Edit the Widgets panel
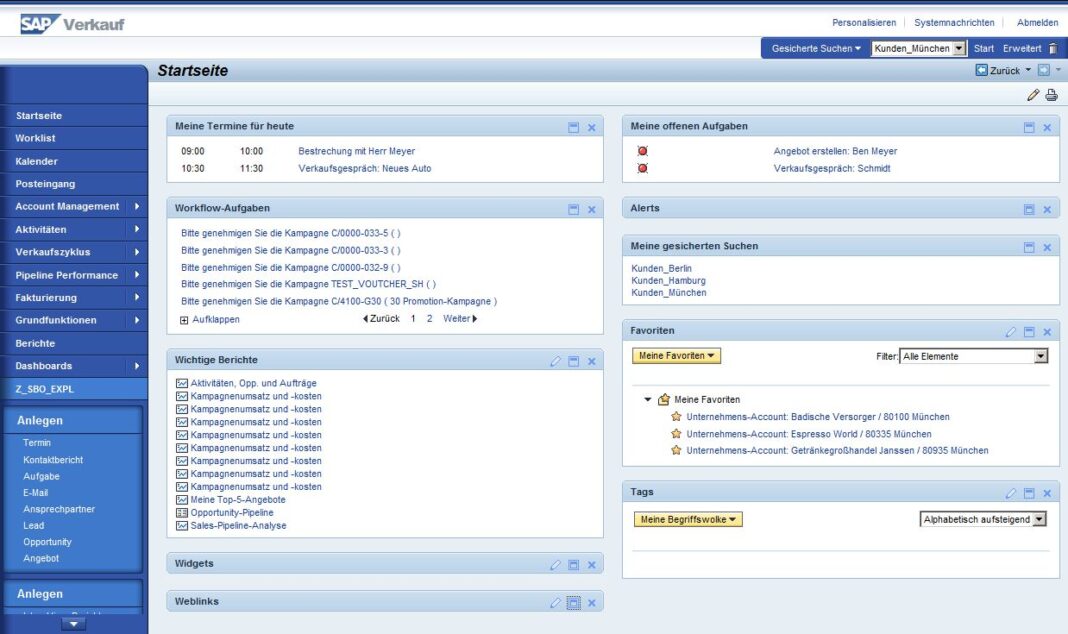The height and width of the screenshot is (634, 1068). pos(555,565)
